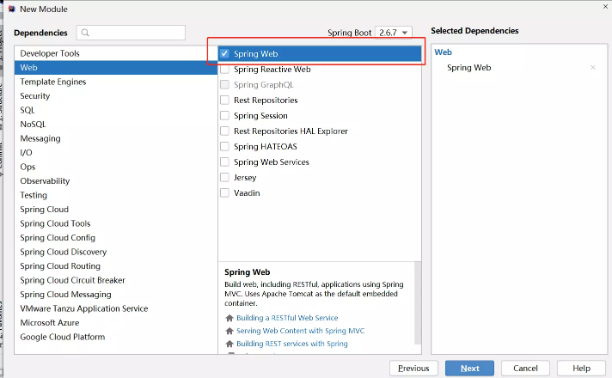Select the Google Cloud Platform category
Image resolution: width=612 pixels, height=378 pixels.
[x=116, y=337]
